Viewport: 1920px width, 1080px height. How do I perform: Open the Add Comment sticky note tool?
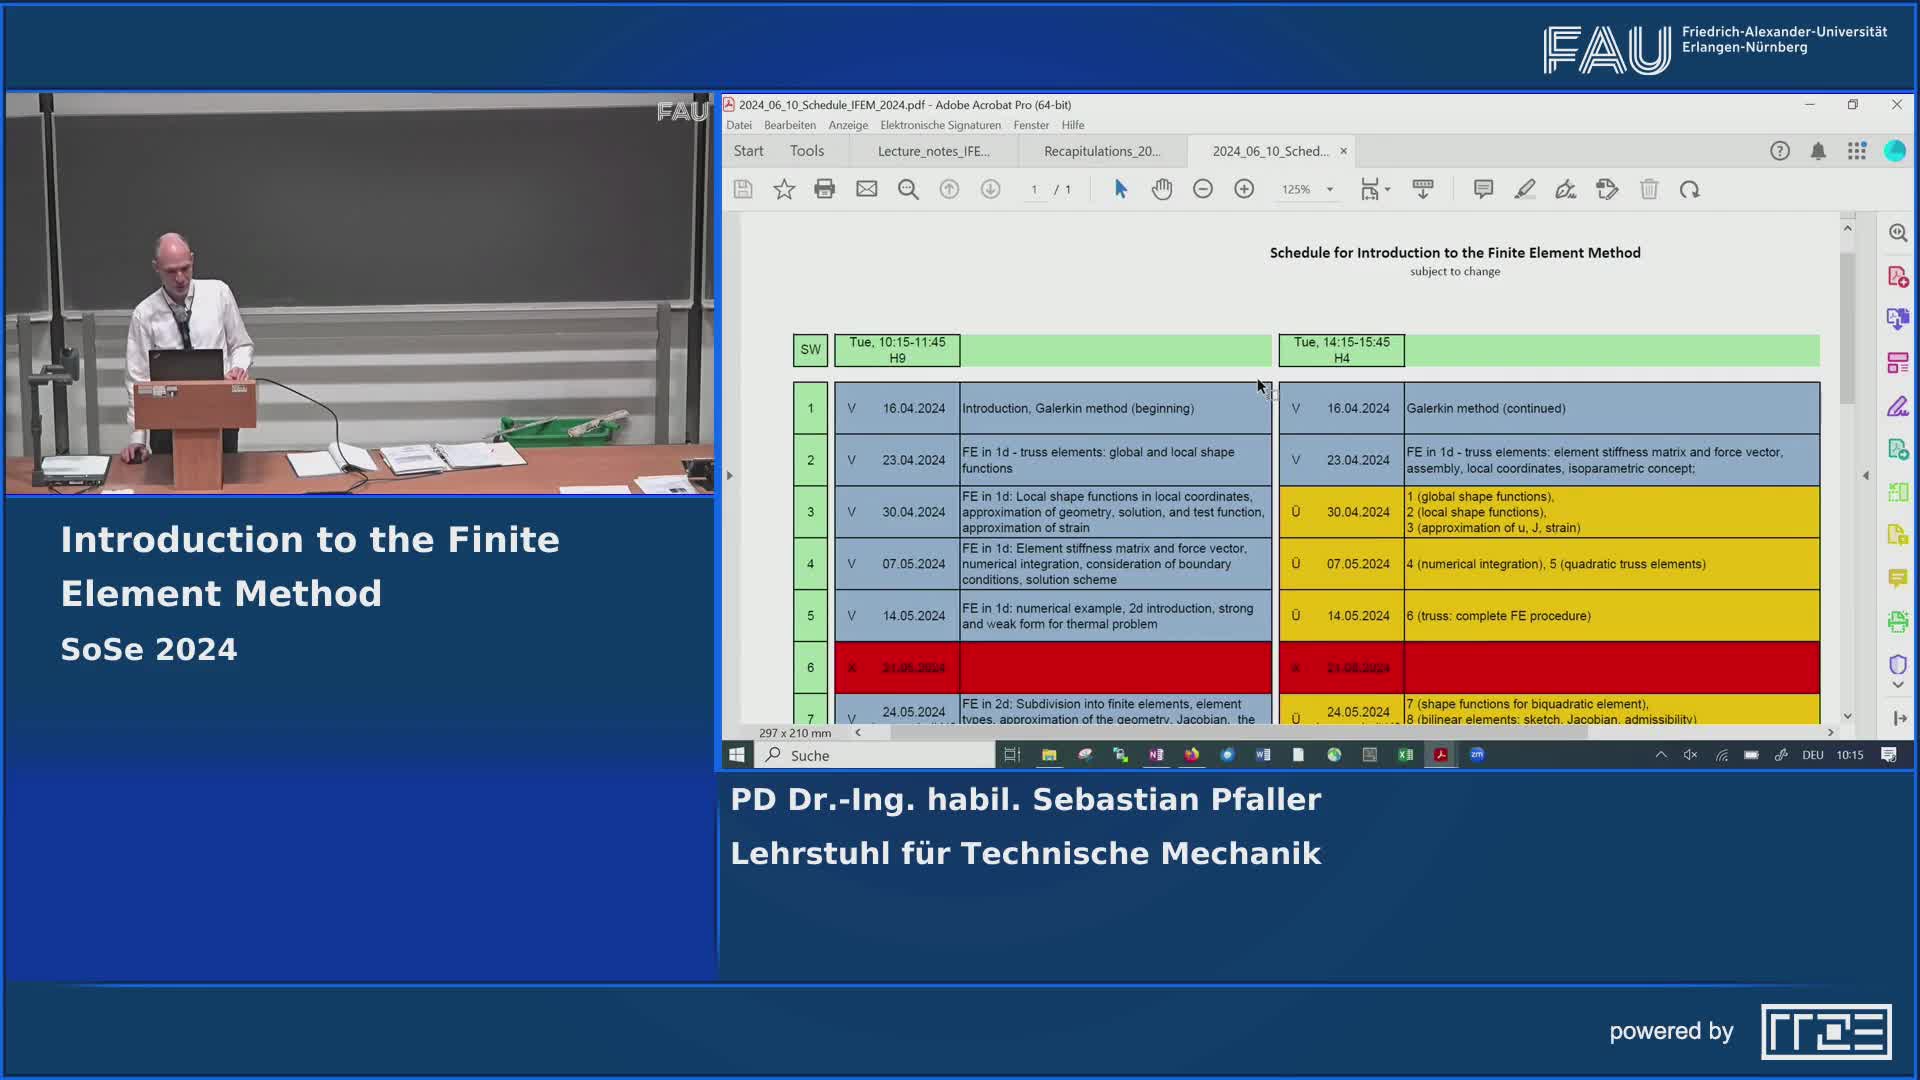1483,189
